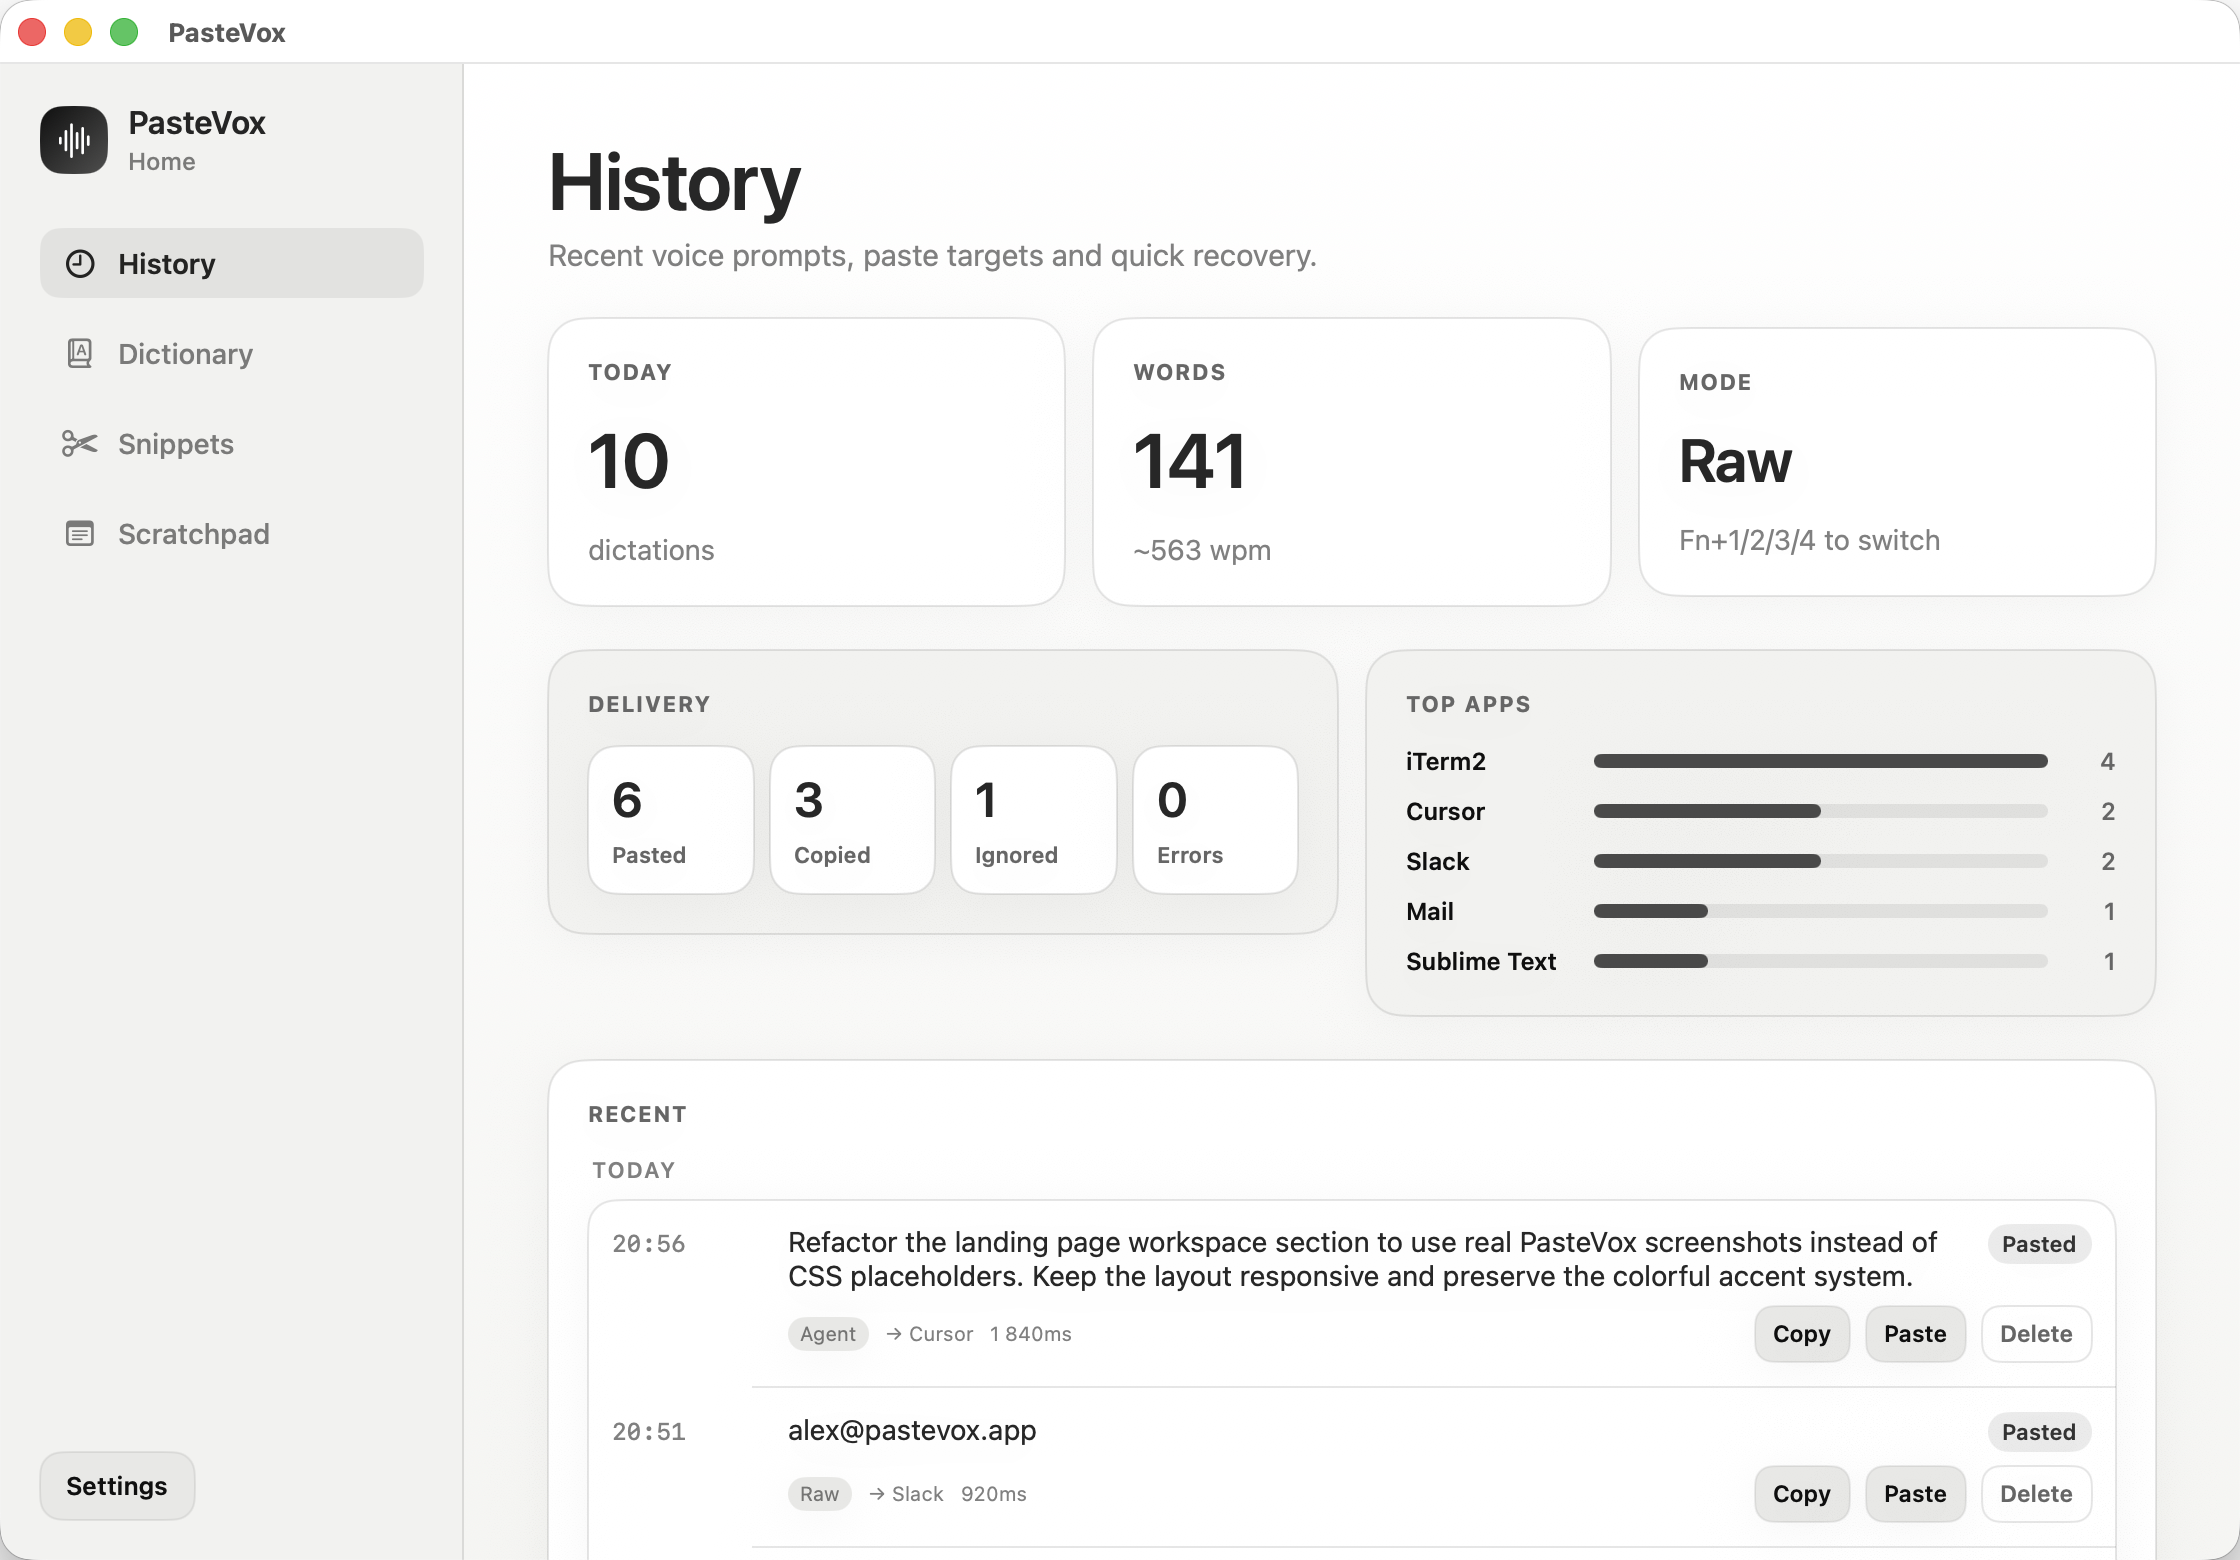Screen dimensions: 2240x1560
Task: Click the Agent mode tag
Action: pos(828,1334)
